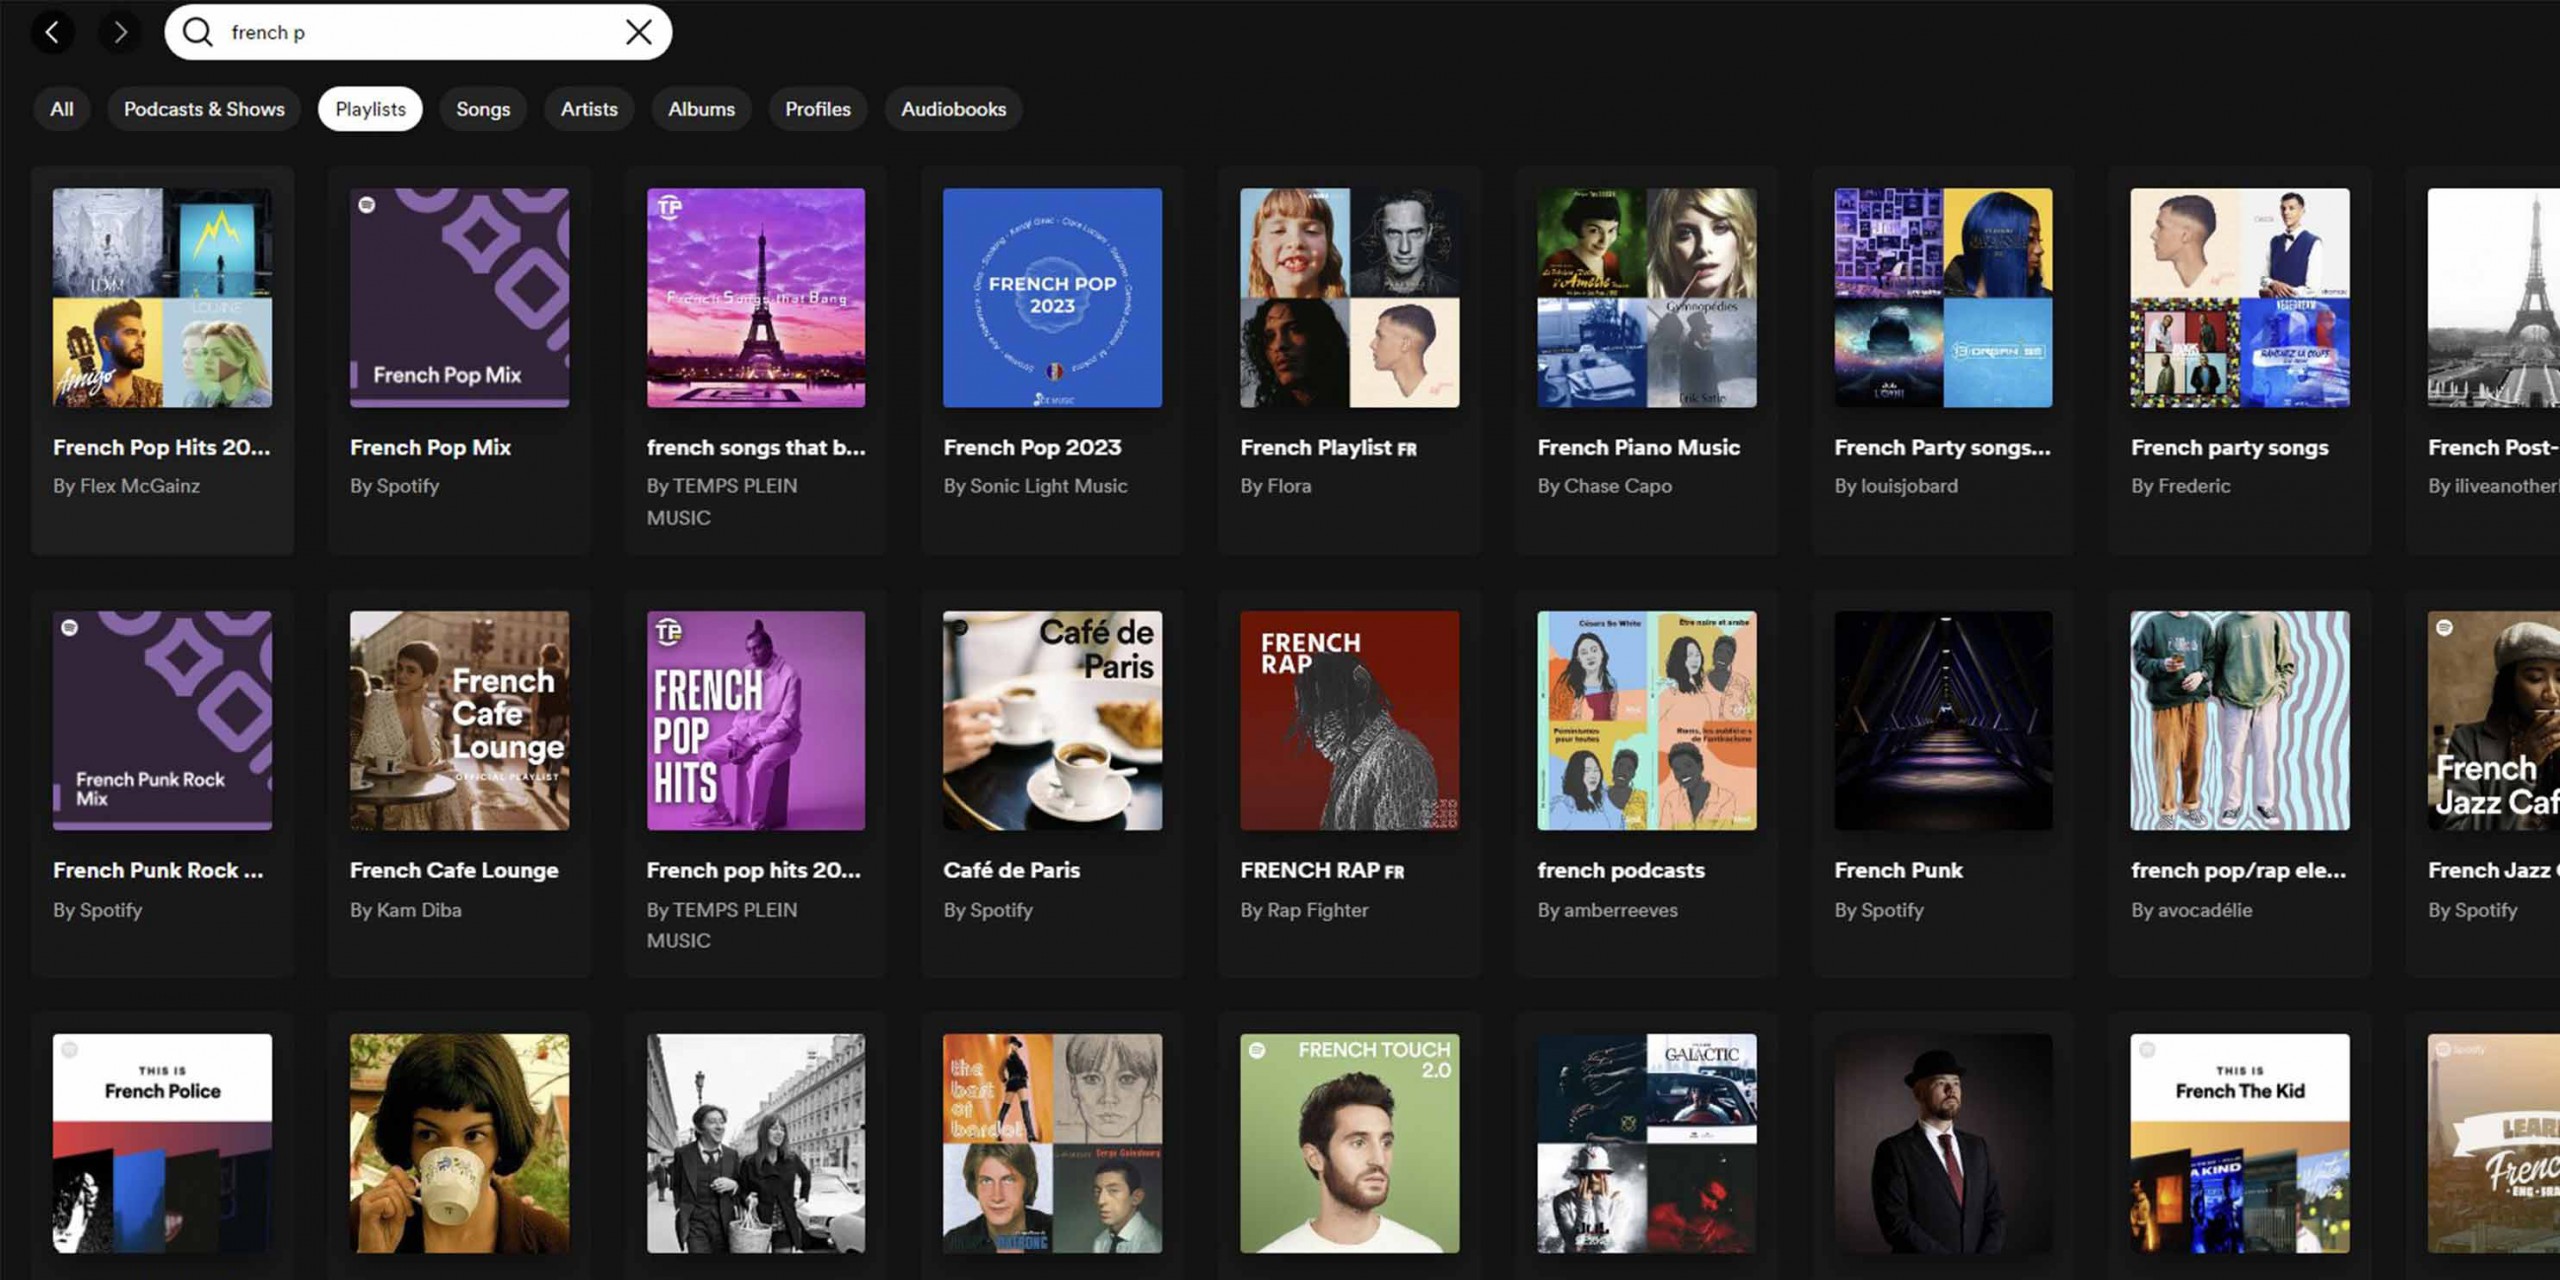Open the french podcasts illustrated cover
The height and width of the screenshot is (1280, 2560).
(1647, 721)
